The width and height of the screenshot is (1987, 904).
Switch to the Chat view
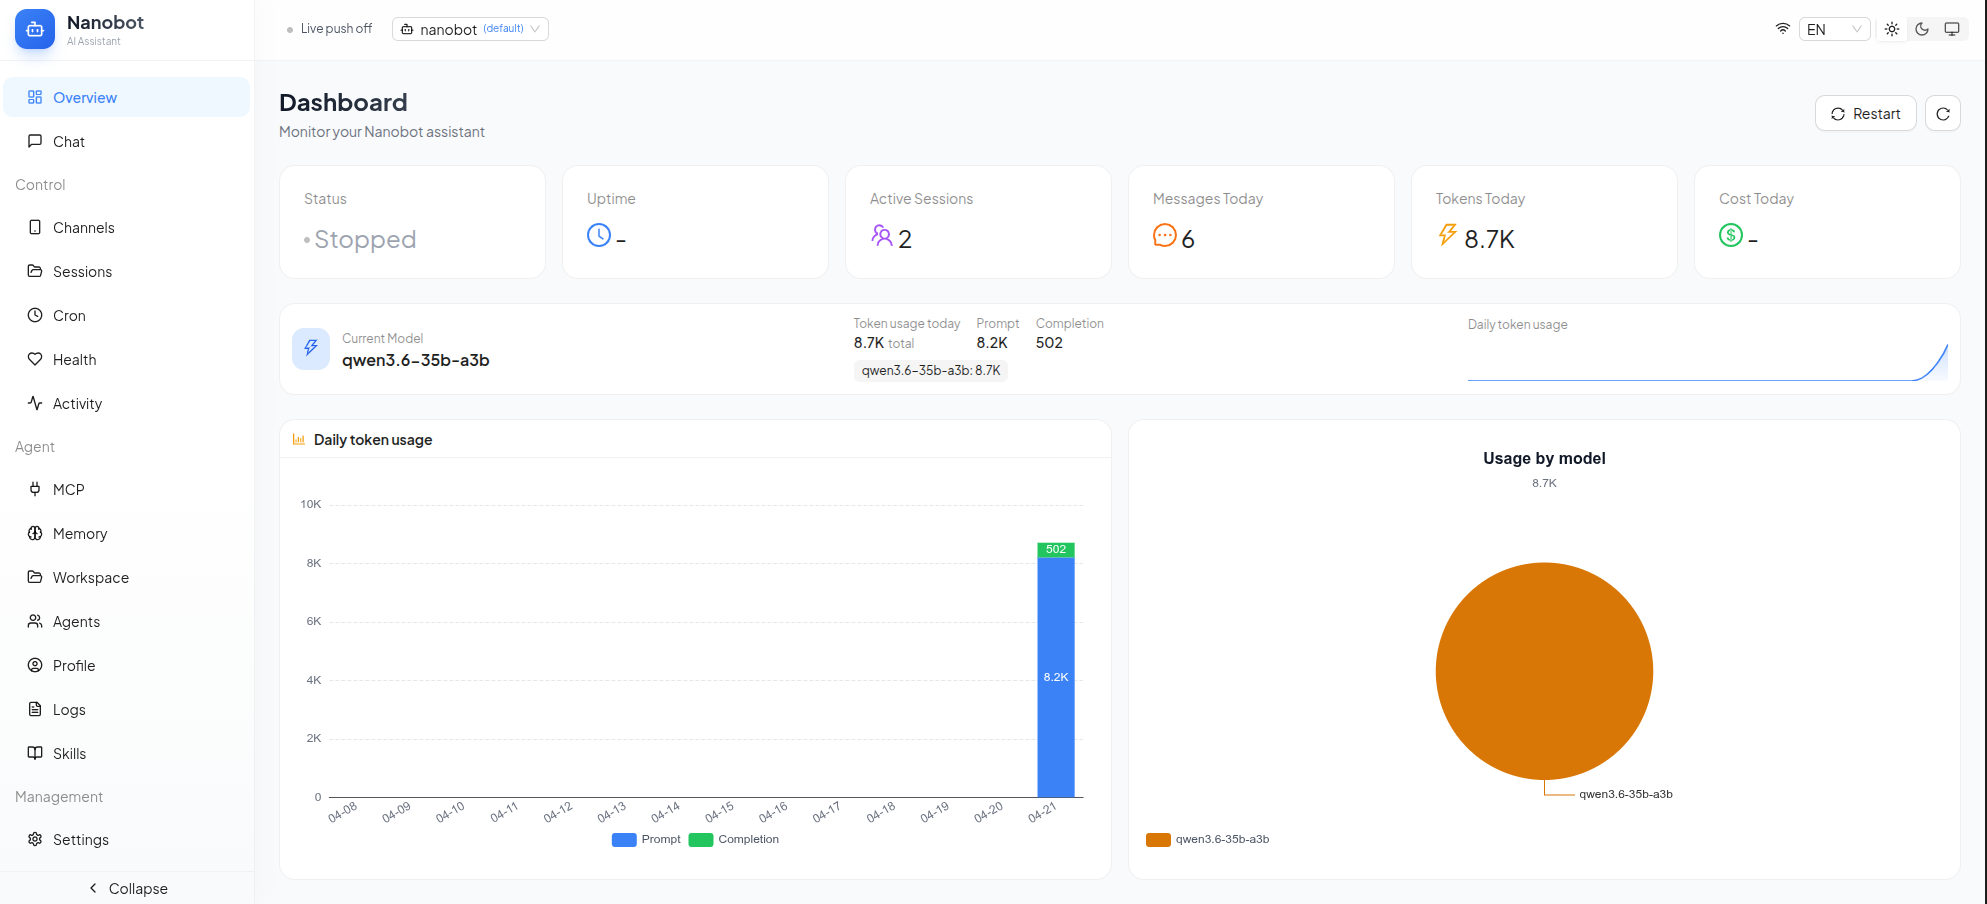click(x=70, y=141)
